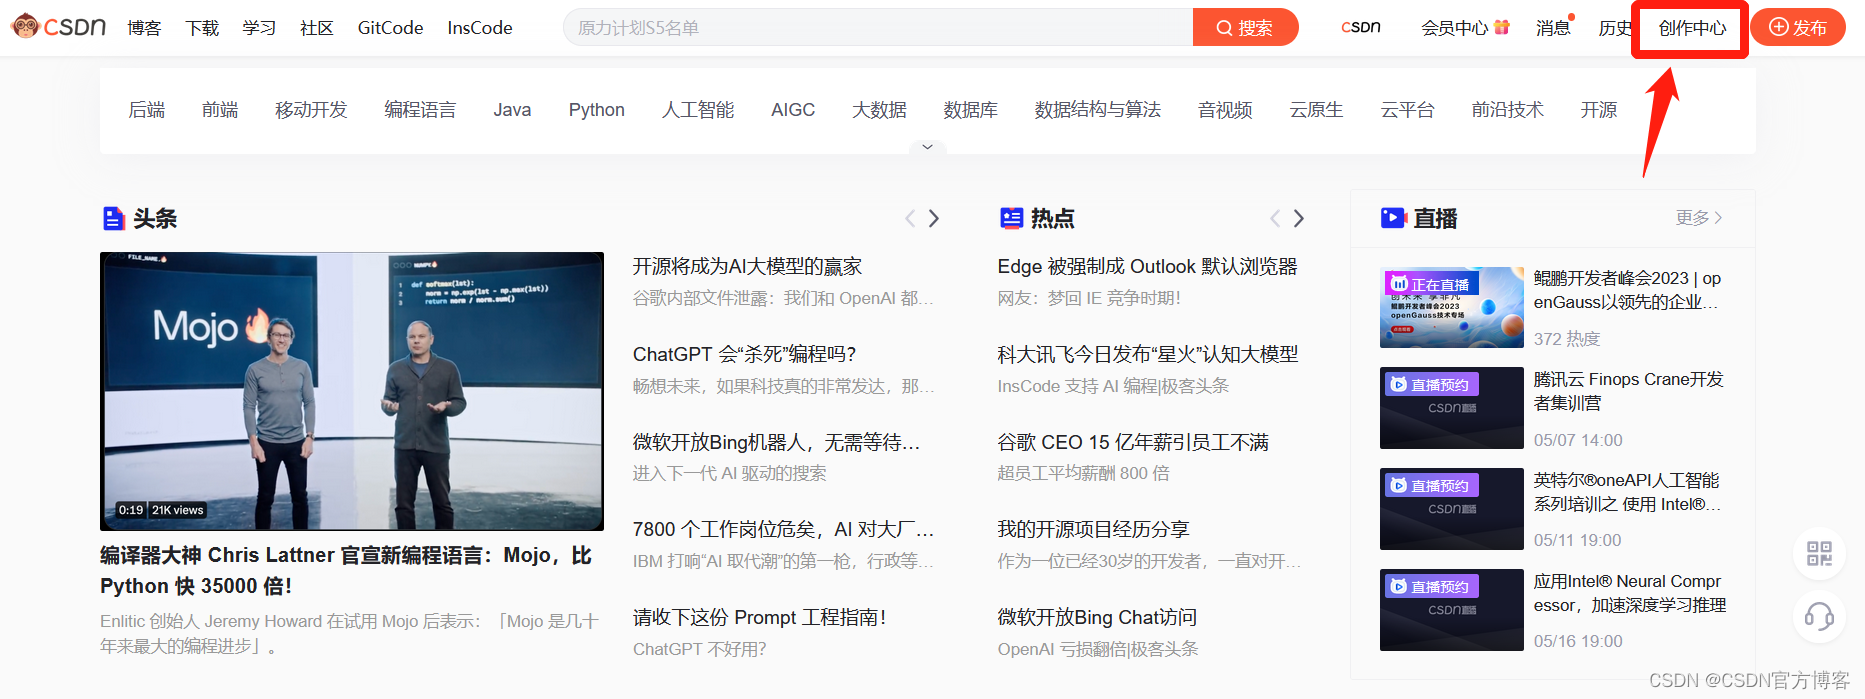Go to next 头条 page arrow

tap(934, 218)
